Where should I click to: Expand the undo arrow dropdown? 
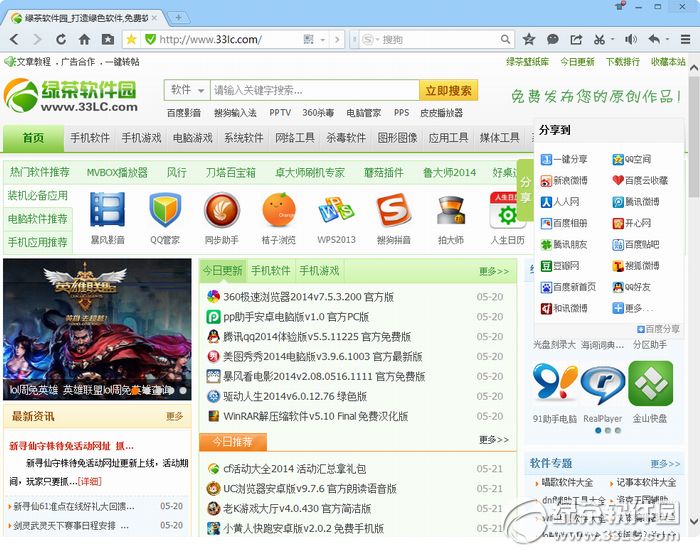tap(667, 39)
